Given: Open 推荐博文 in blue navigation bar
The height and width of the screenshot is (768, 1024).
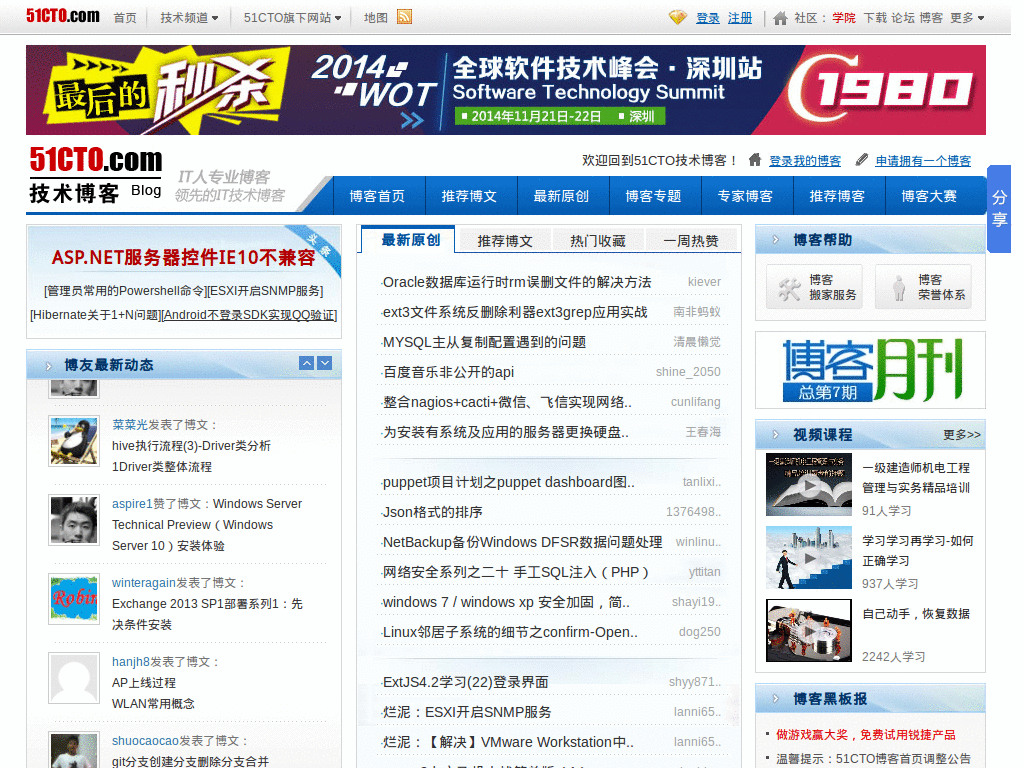Looking at the screenshot, I should pos(469,196).
